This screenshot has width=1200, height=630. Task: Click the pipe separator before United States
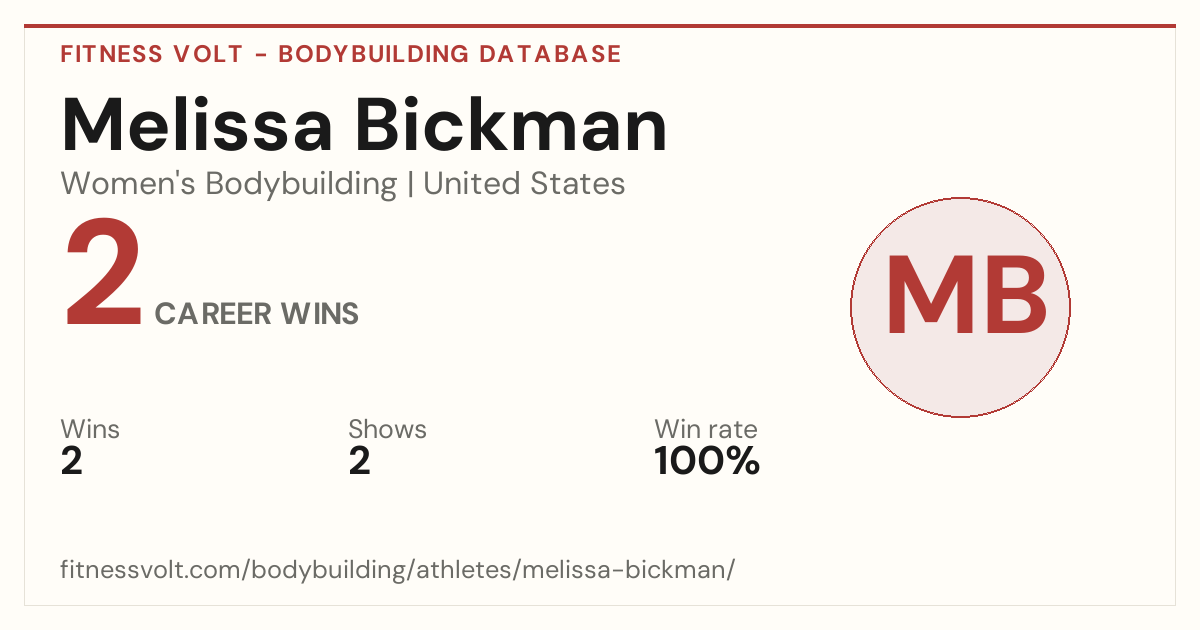(x=410, y=185)
